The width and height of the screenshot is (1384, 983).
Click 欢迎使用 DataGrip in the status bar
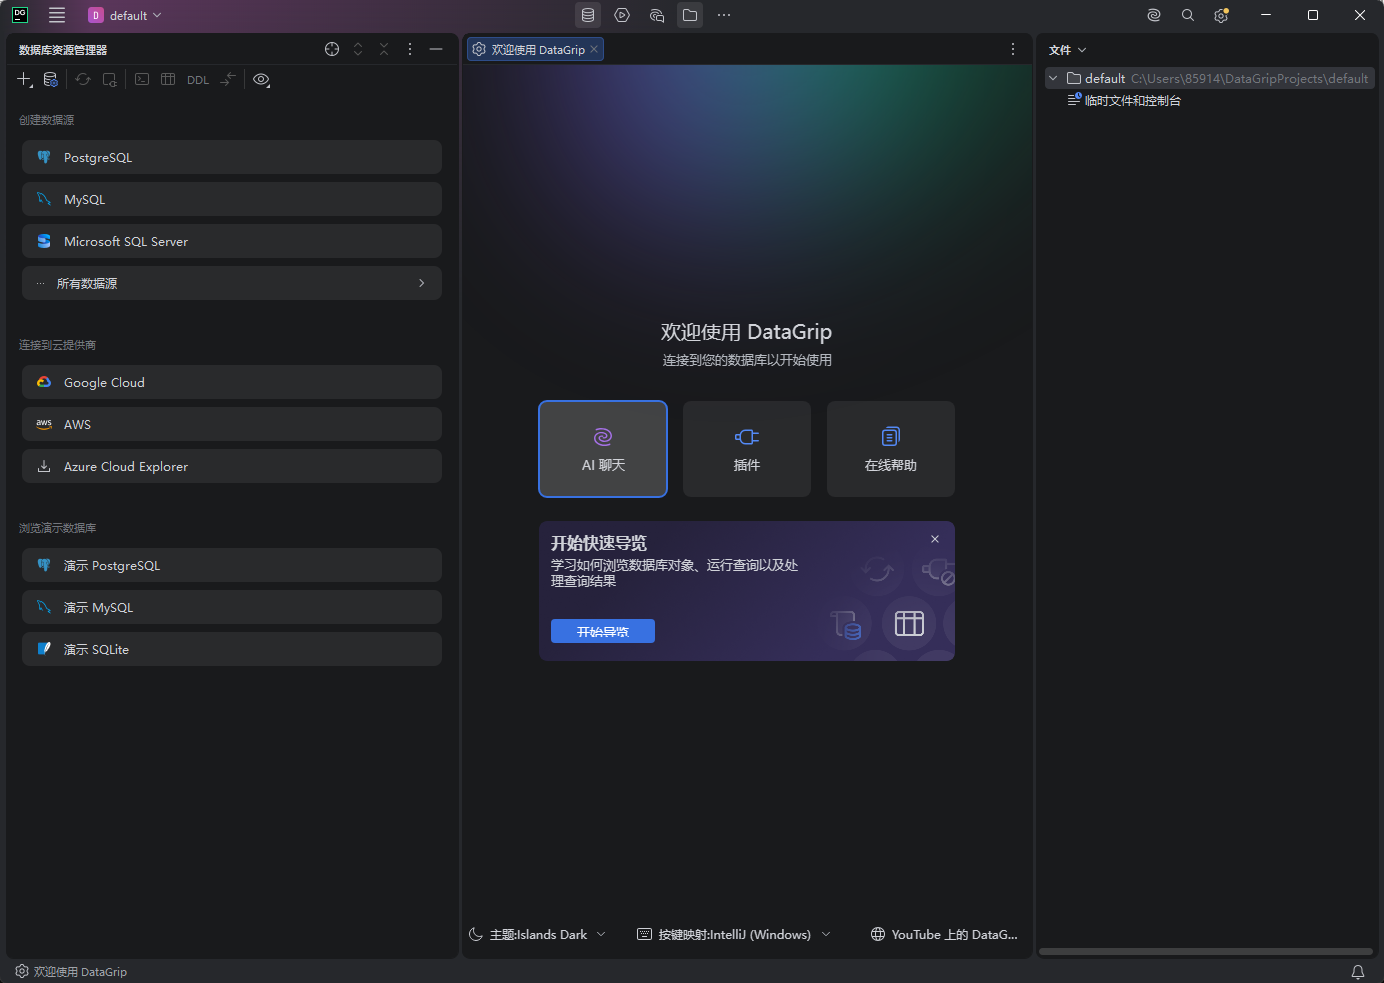tap(71, 971)
